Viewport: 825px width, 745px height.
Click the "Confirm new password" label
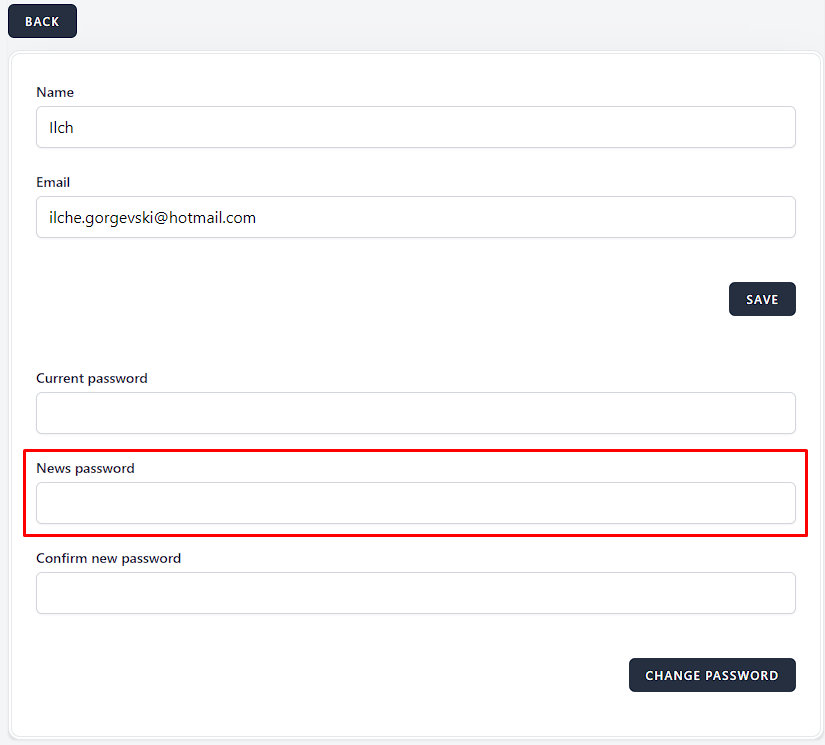[108, 558]
